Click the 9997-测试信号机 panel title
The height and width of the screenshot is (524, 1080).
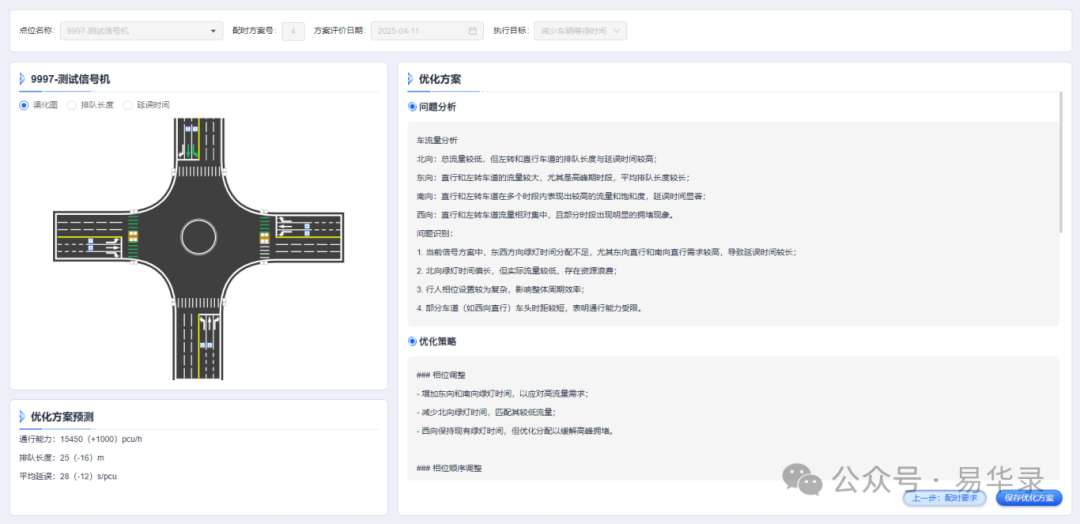click(x=70, y=79)
